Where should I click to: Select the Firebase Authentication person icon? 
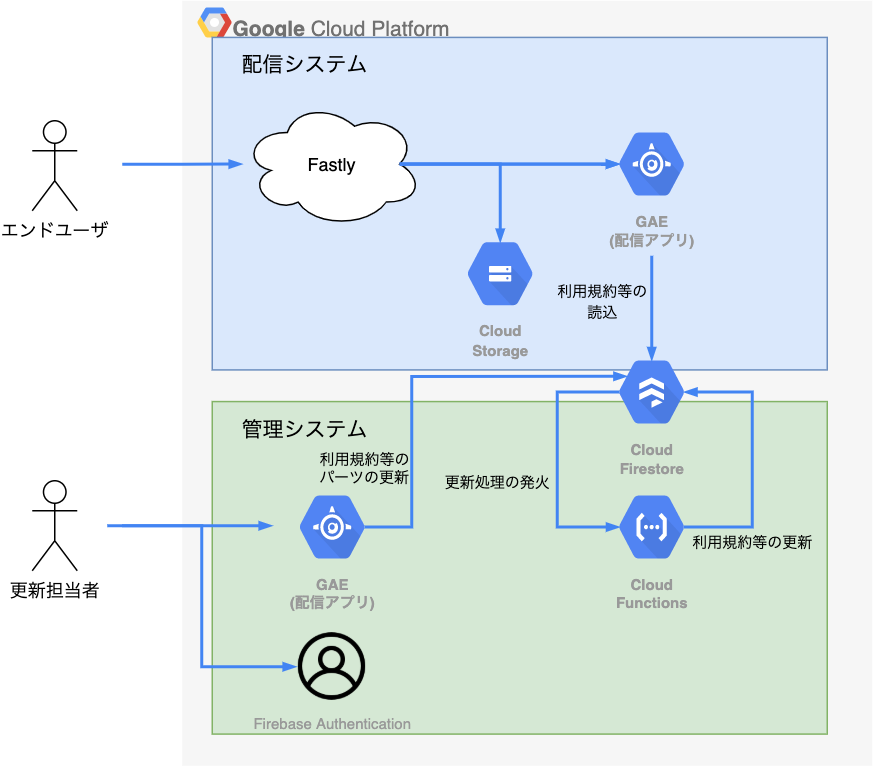(x=331, y=666)
